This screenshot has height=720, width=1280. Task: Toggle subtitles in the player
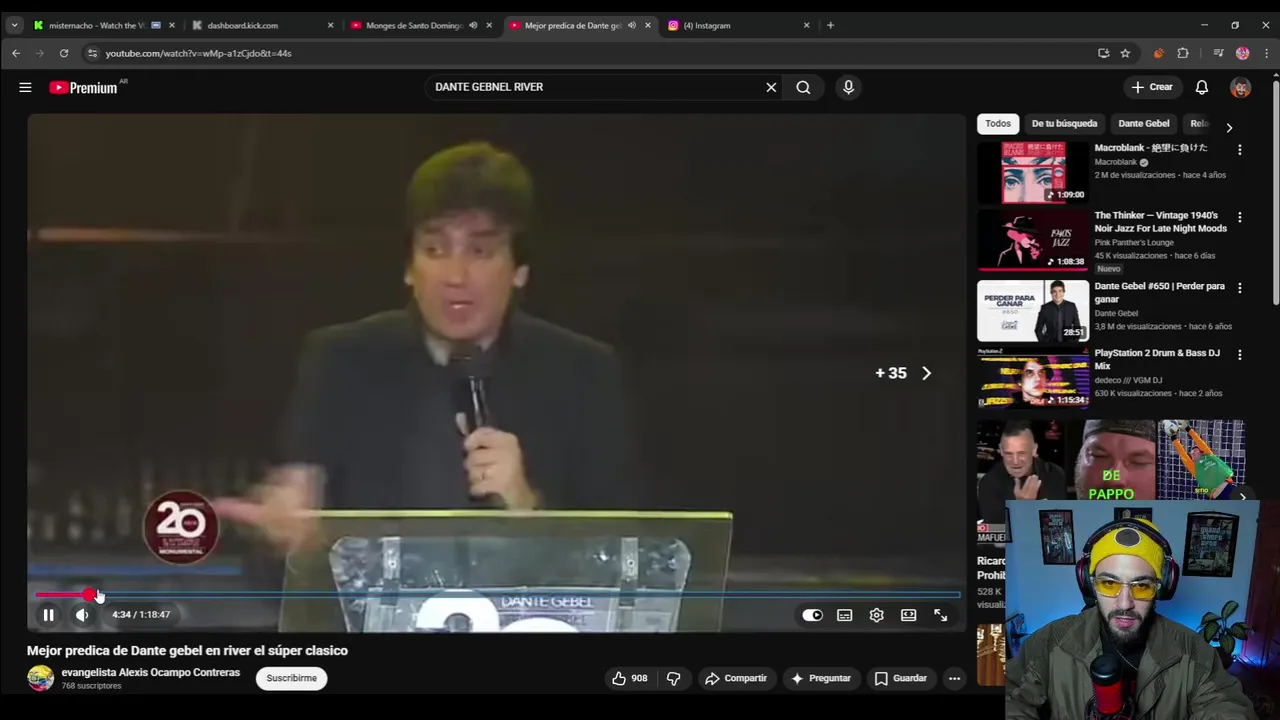pos(844,615)
